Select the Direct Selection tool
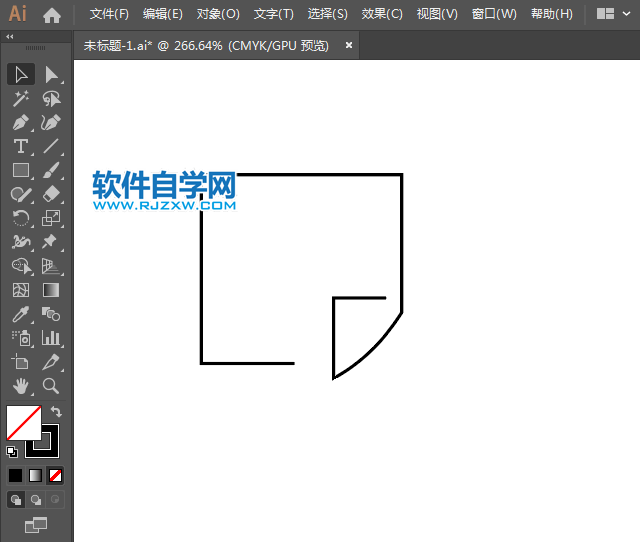 click(51, 74)
